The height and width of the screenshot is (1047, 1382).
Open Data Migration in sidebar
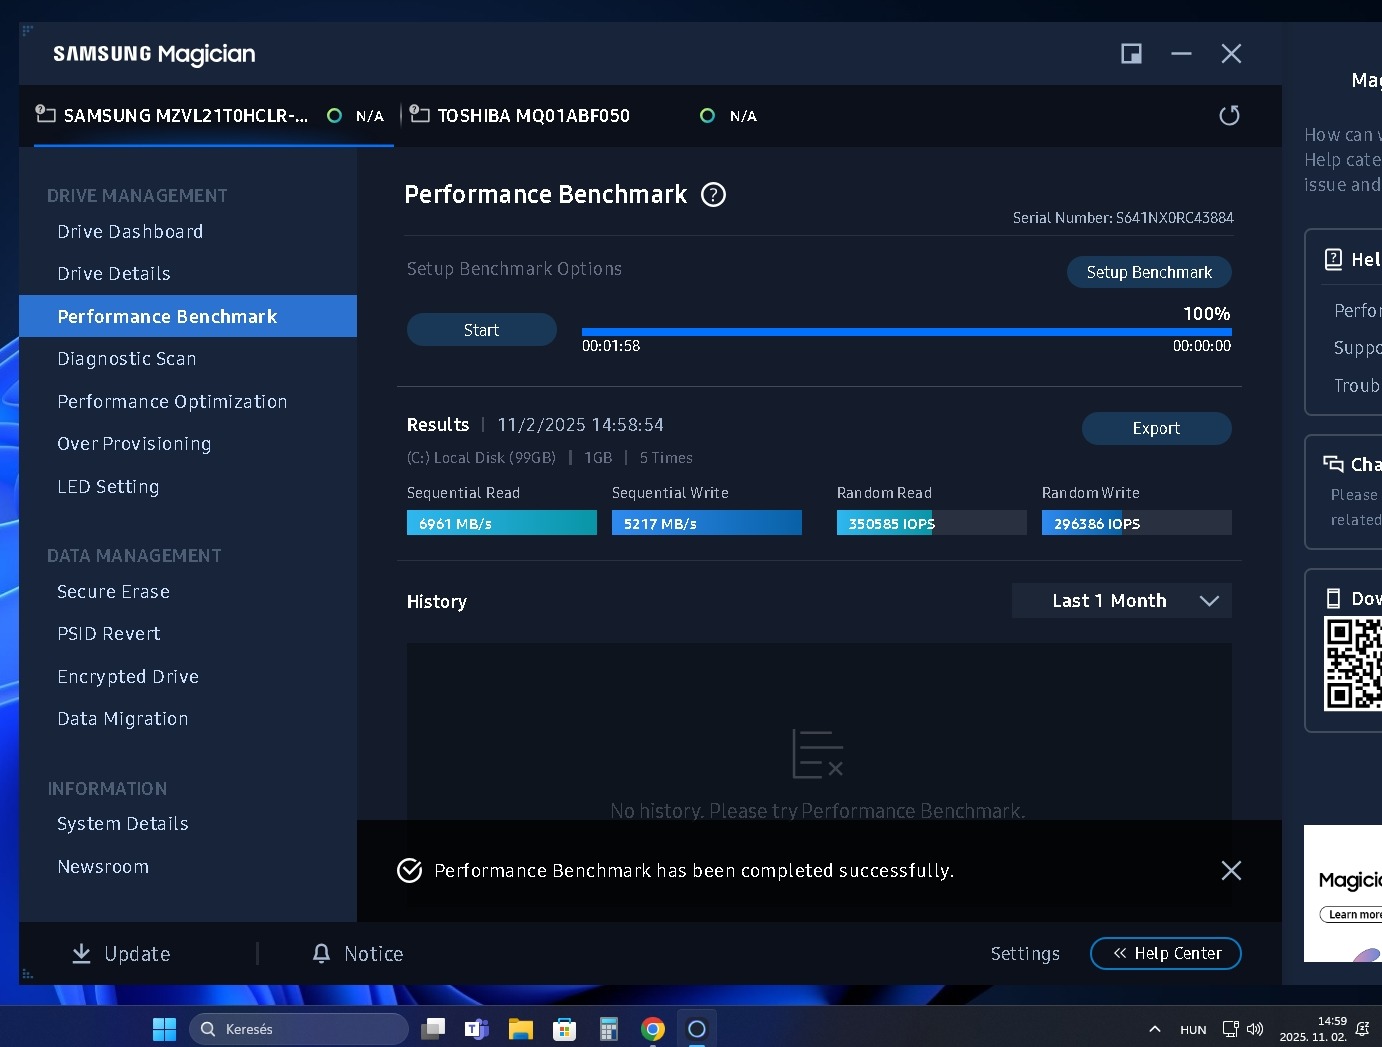tap(123, 719)
